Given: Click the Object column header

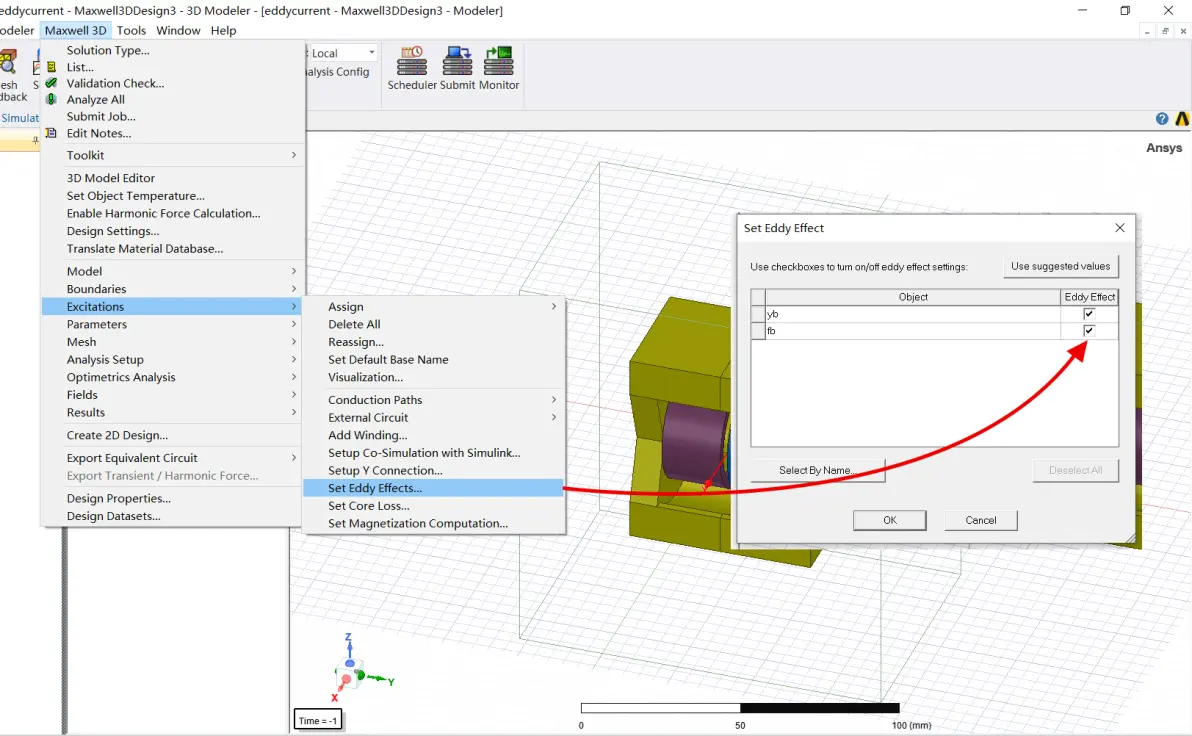Looking at the screenshot, I should 913,297.
